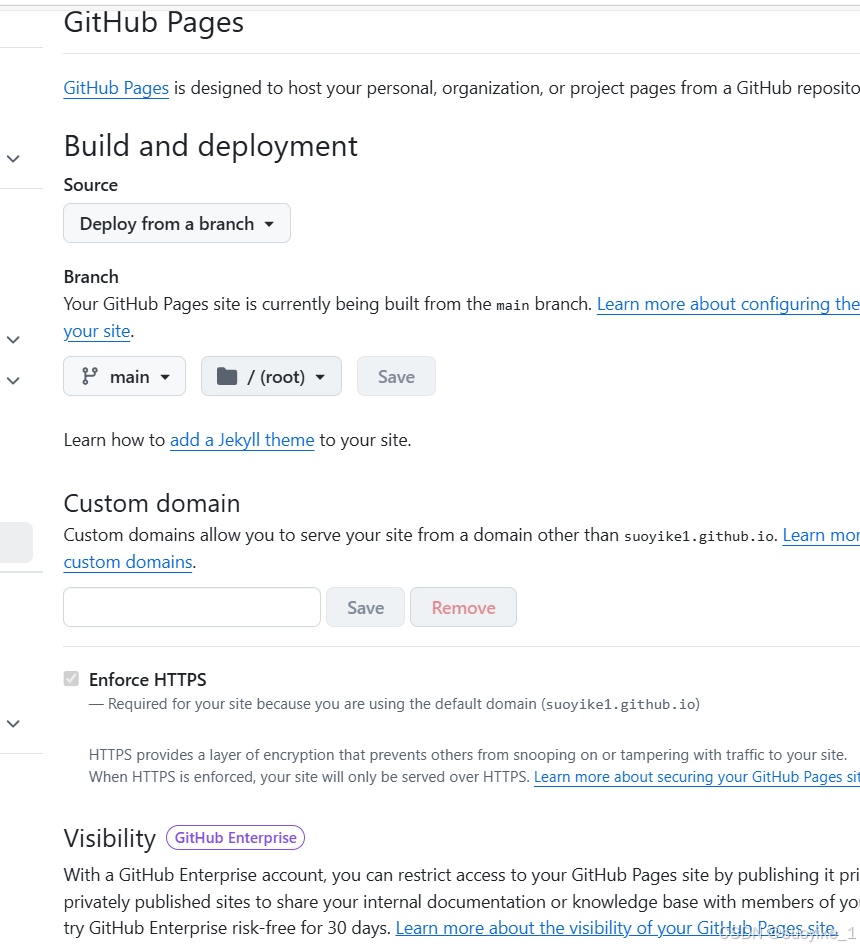Viewport: 860px width, 948px height.
Task: Click the GitHub Pages page title
Action: coord(154,23)
